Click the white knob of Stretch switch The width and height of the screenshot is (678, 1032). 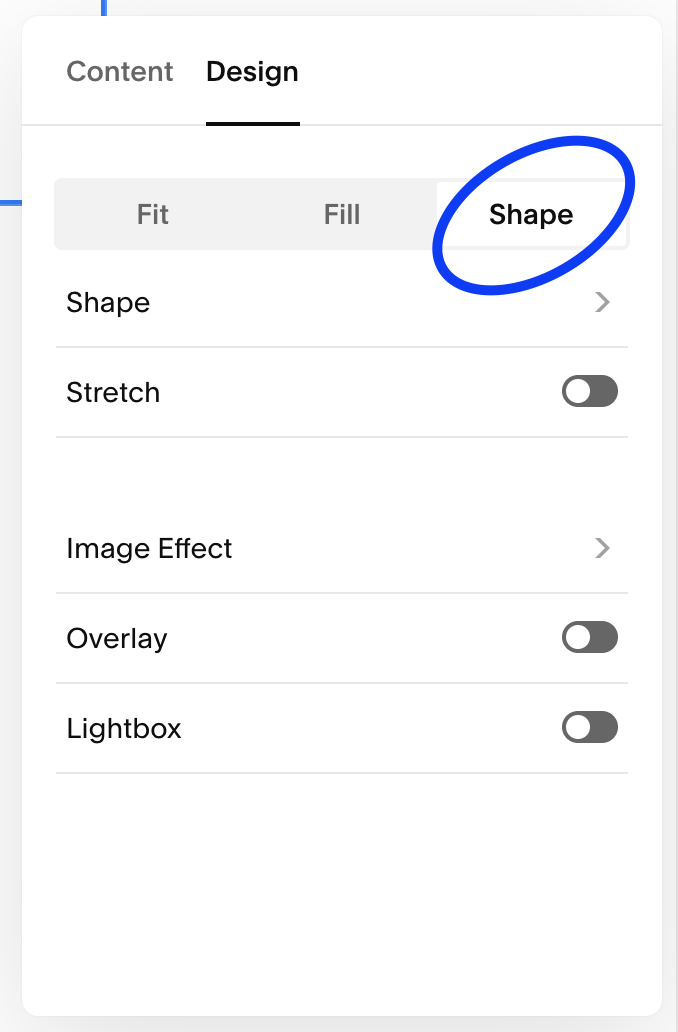(578, 392)
